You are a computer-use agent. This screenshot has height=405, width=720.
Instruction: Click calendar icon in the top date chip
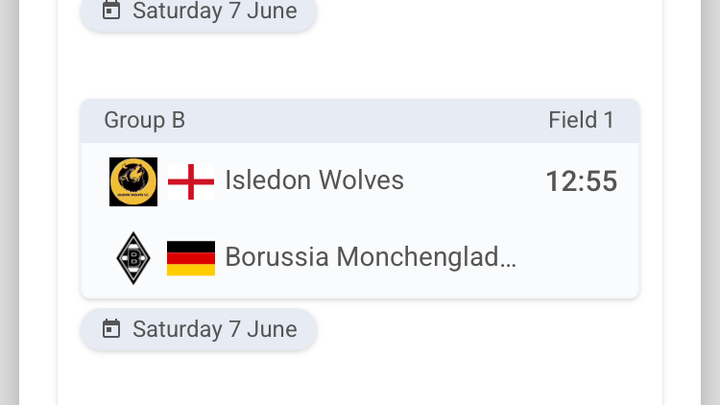pyautogui.click(x=112, y=11)
